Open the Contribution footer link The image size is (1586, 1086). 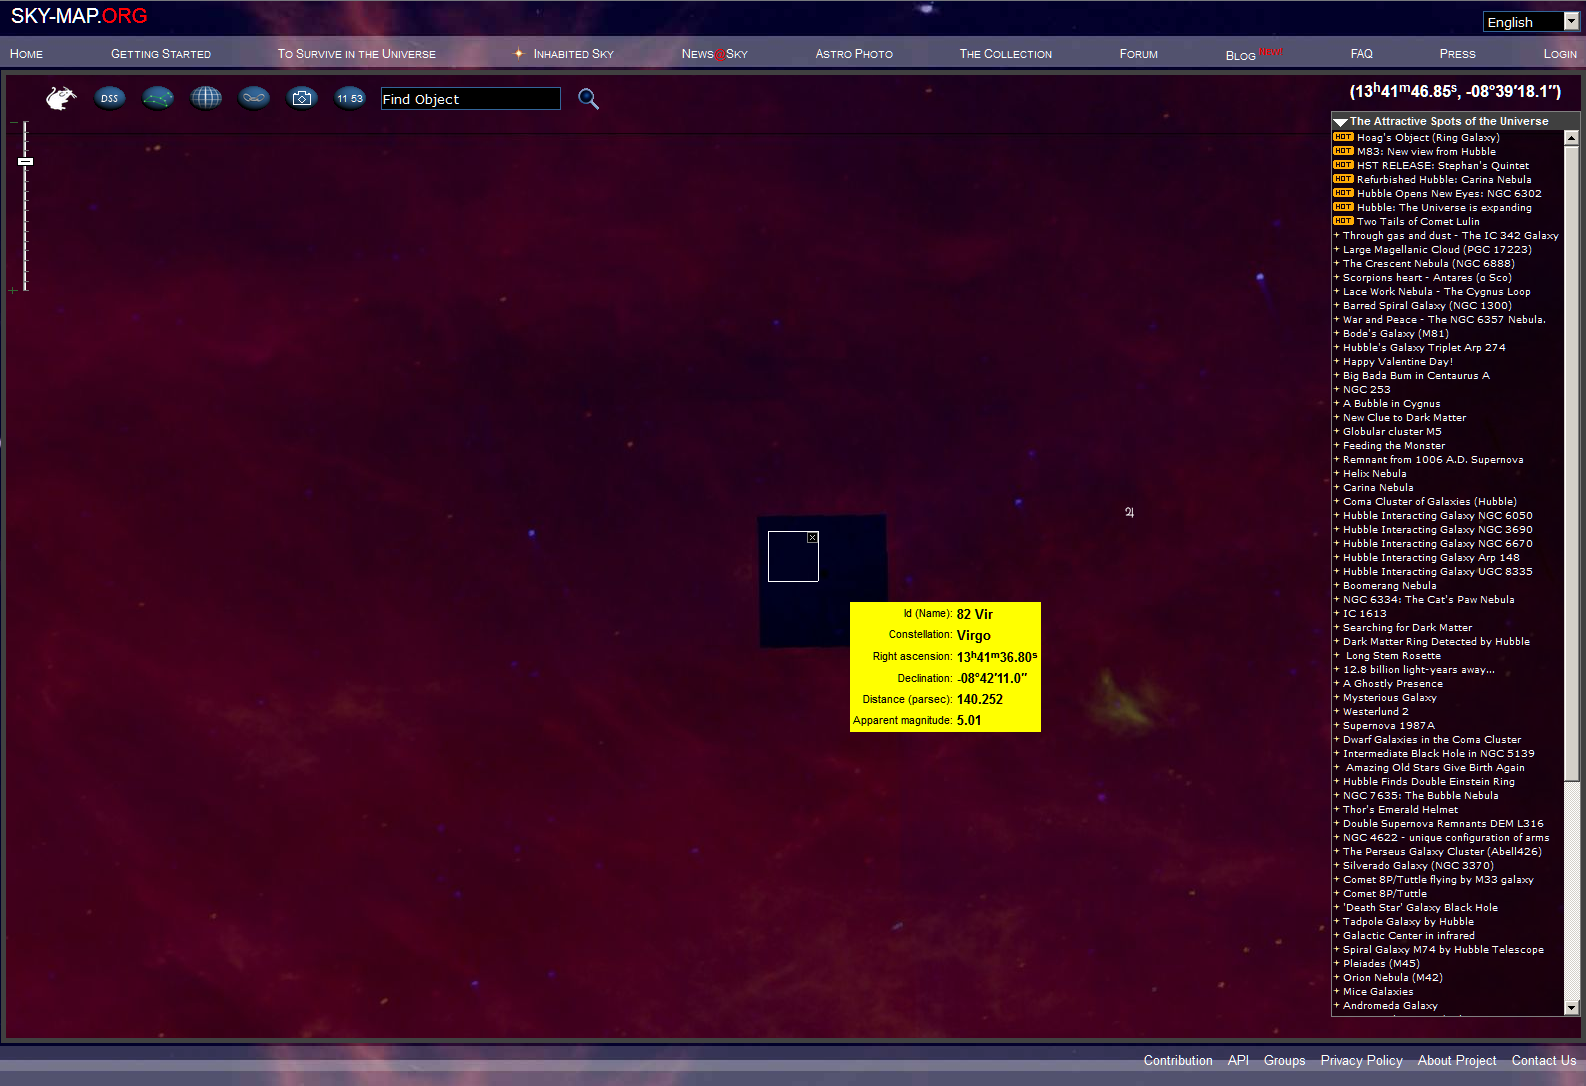[x=1178, y=1061]
